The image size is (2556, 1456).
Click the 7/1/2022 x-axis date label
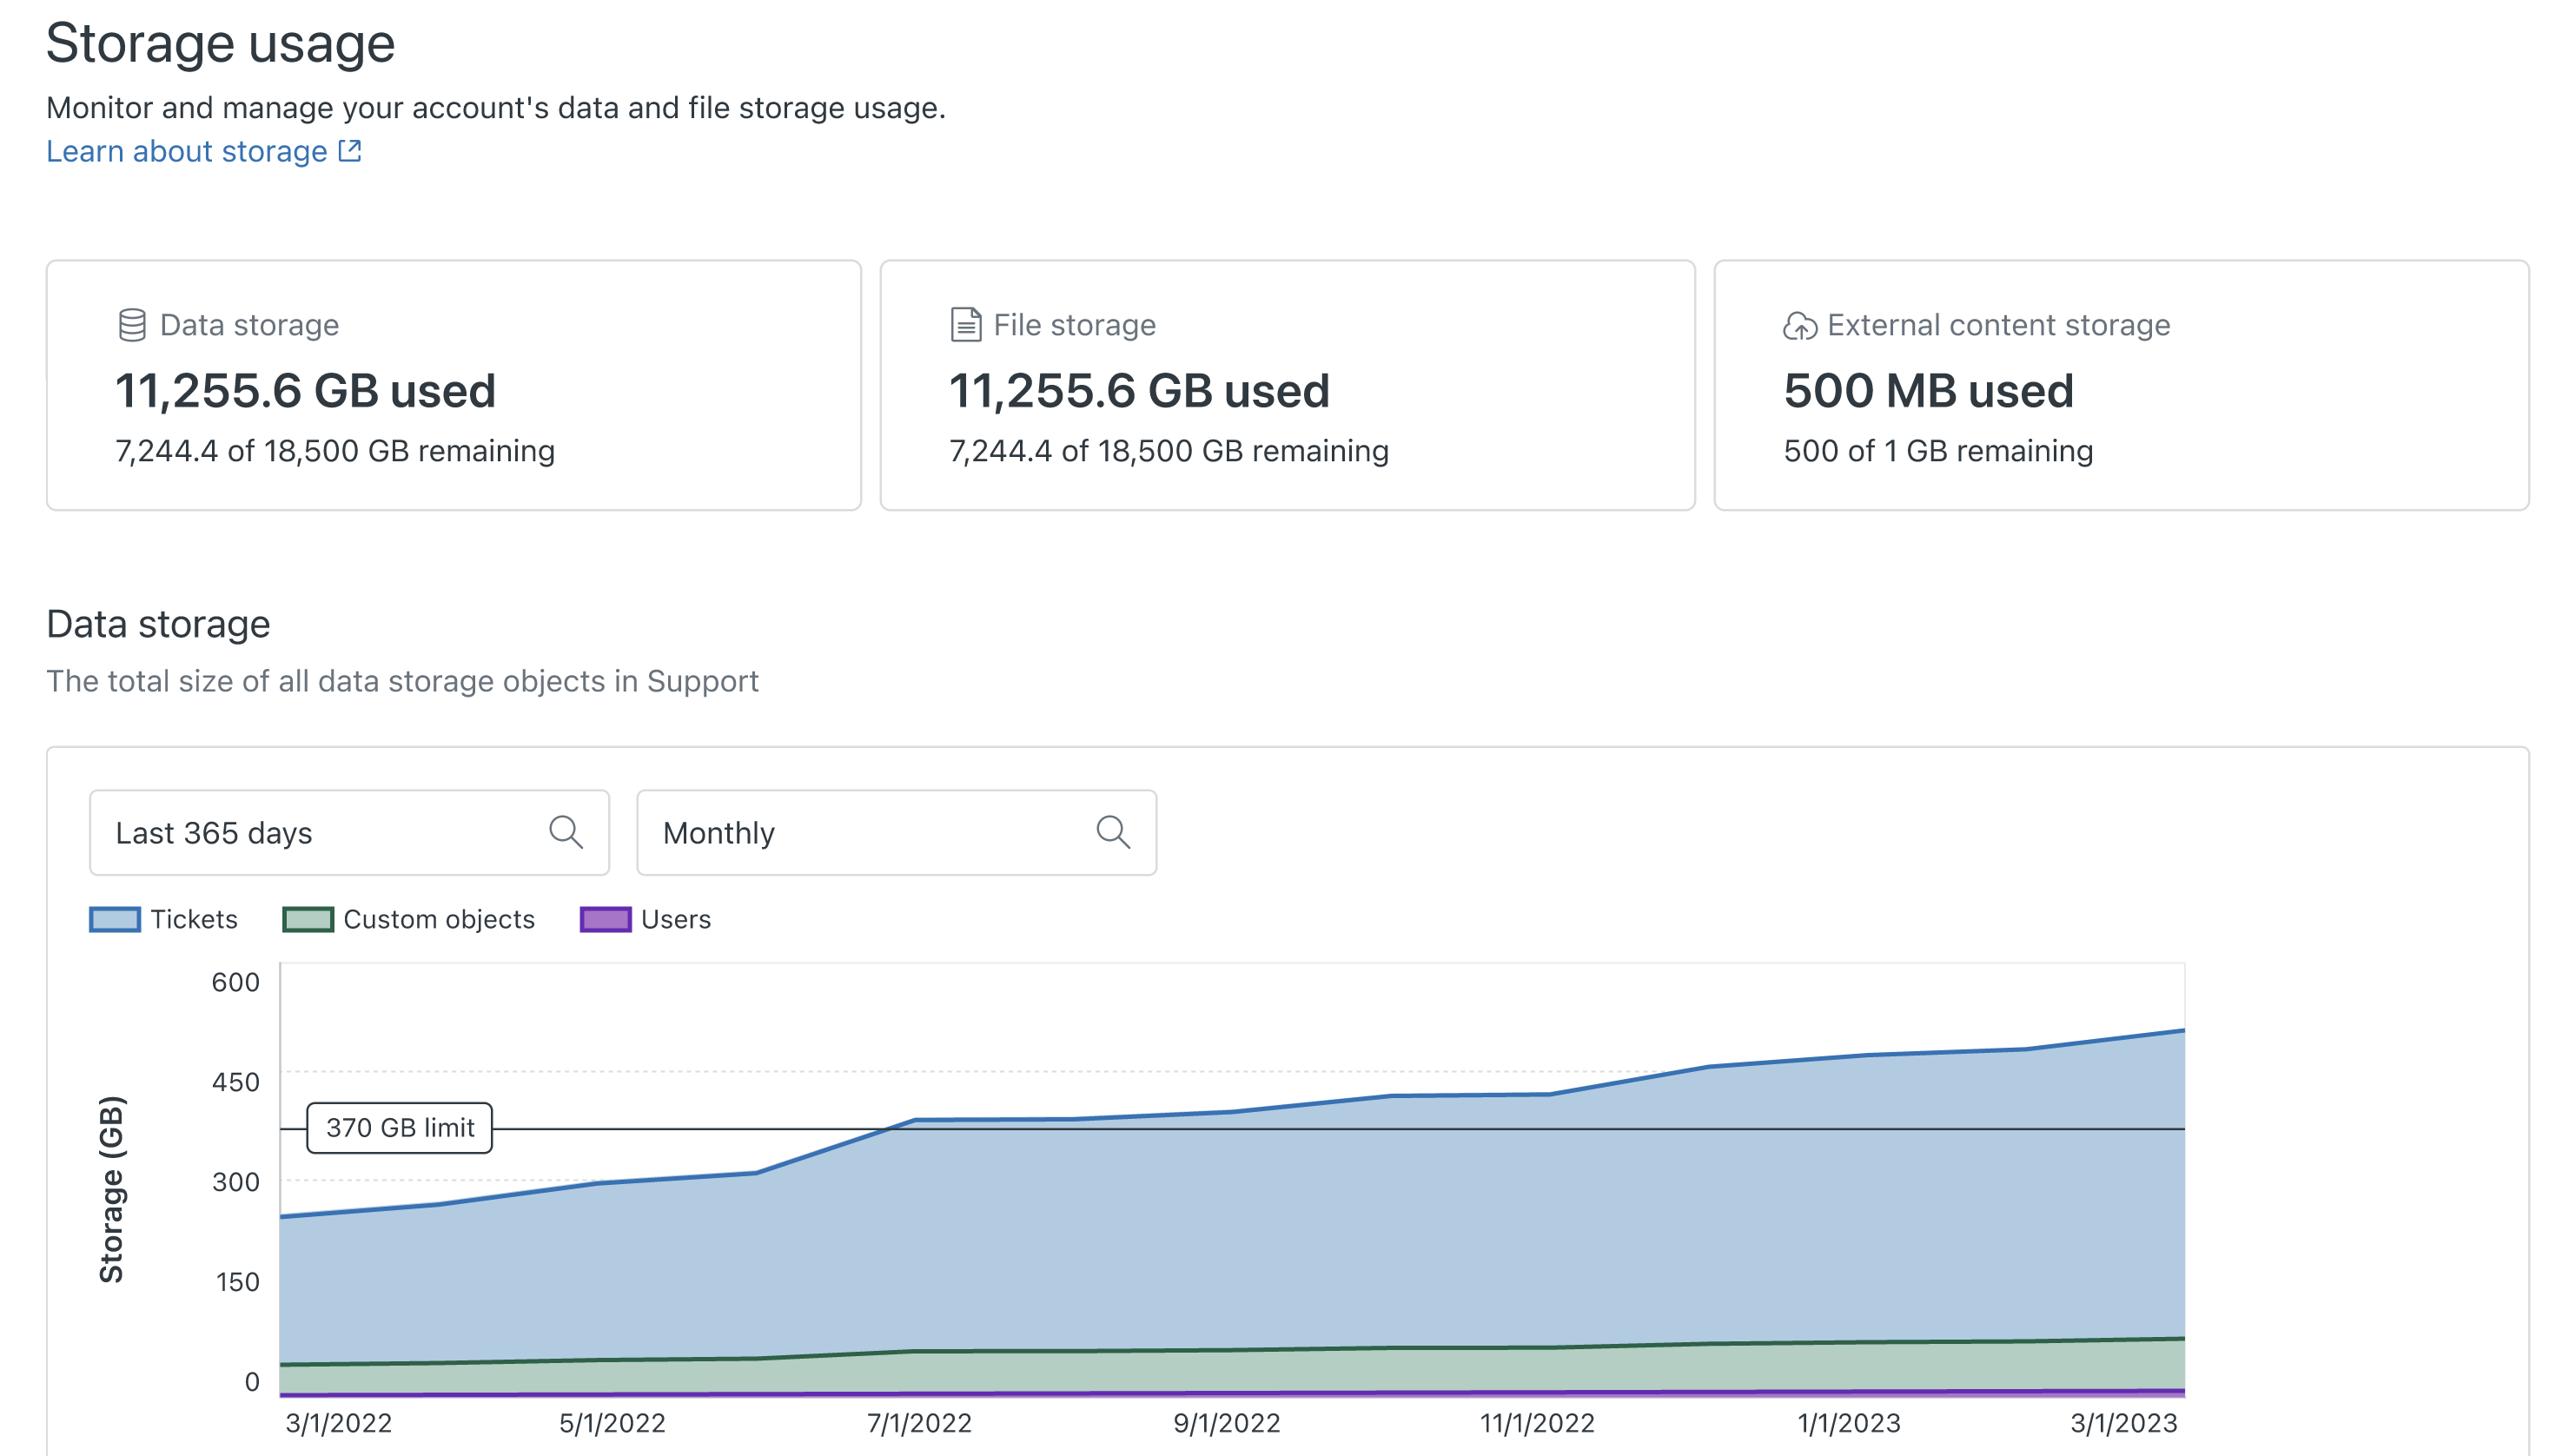[x=919, y=1423]
